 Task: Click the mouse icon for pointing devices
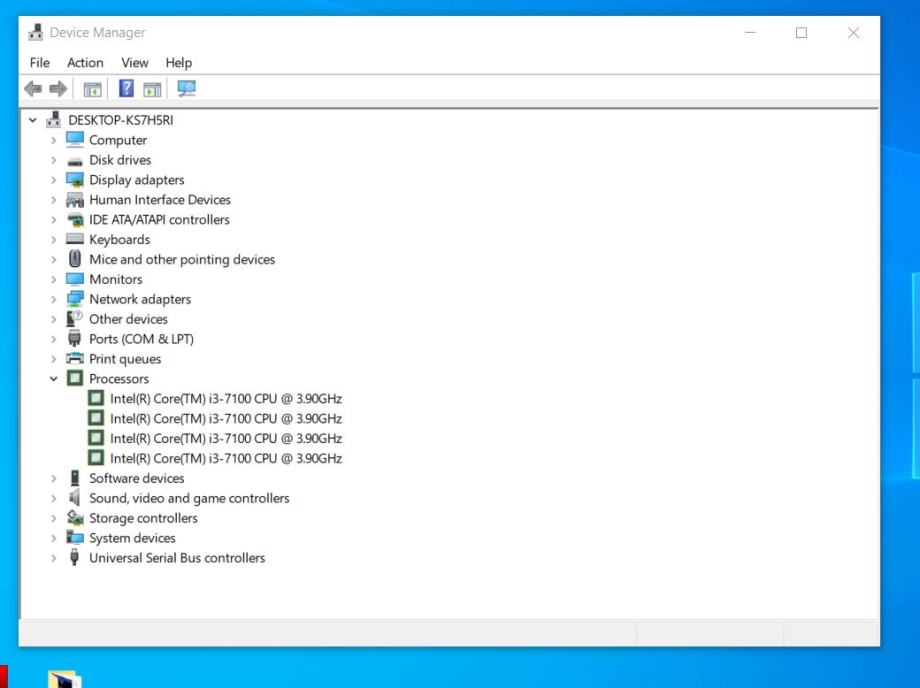click(75, 259)
